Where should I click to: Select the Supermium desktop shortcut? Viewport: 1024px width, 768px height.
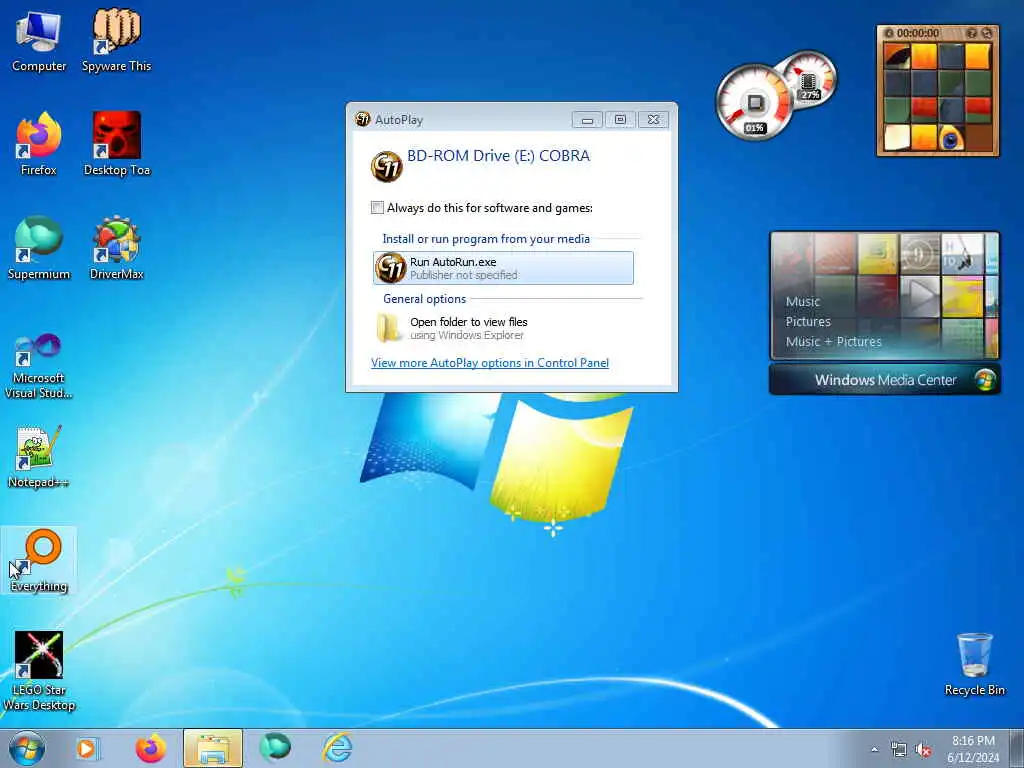(39, 248)
